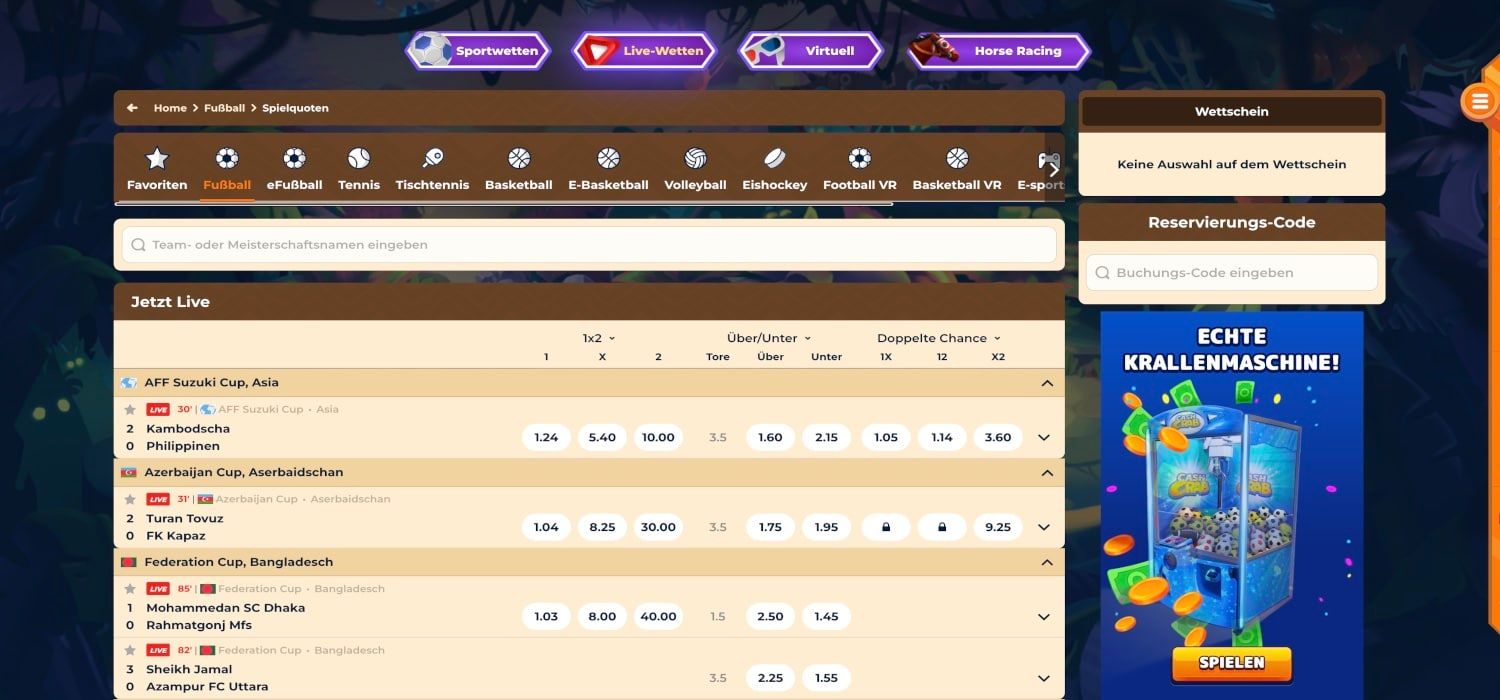Collapse the AFF Suzuki Cup league section
This screenshot has height=700, width=1500.
coord(1047,382)
